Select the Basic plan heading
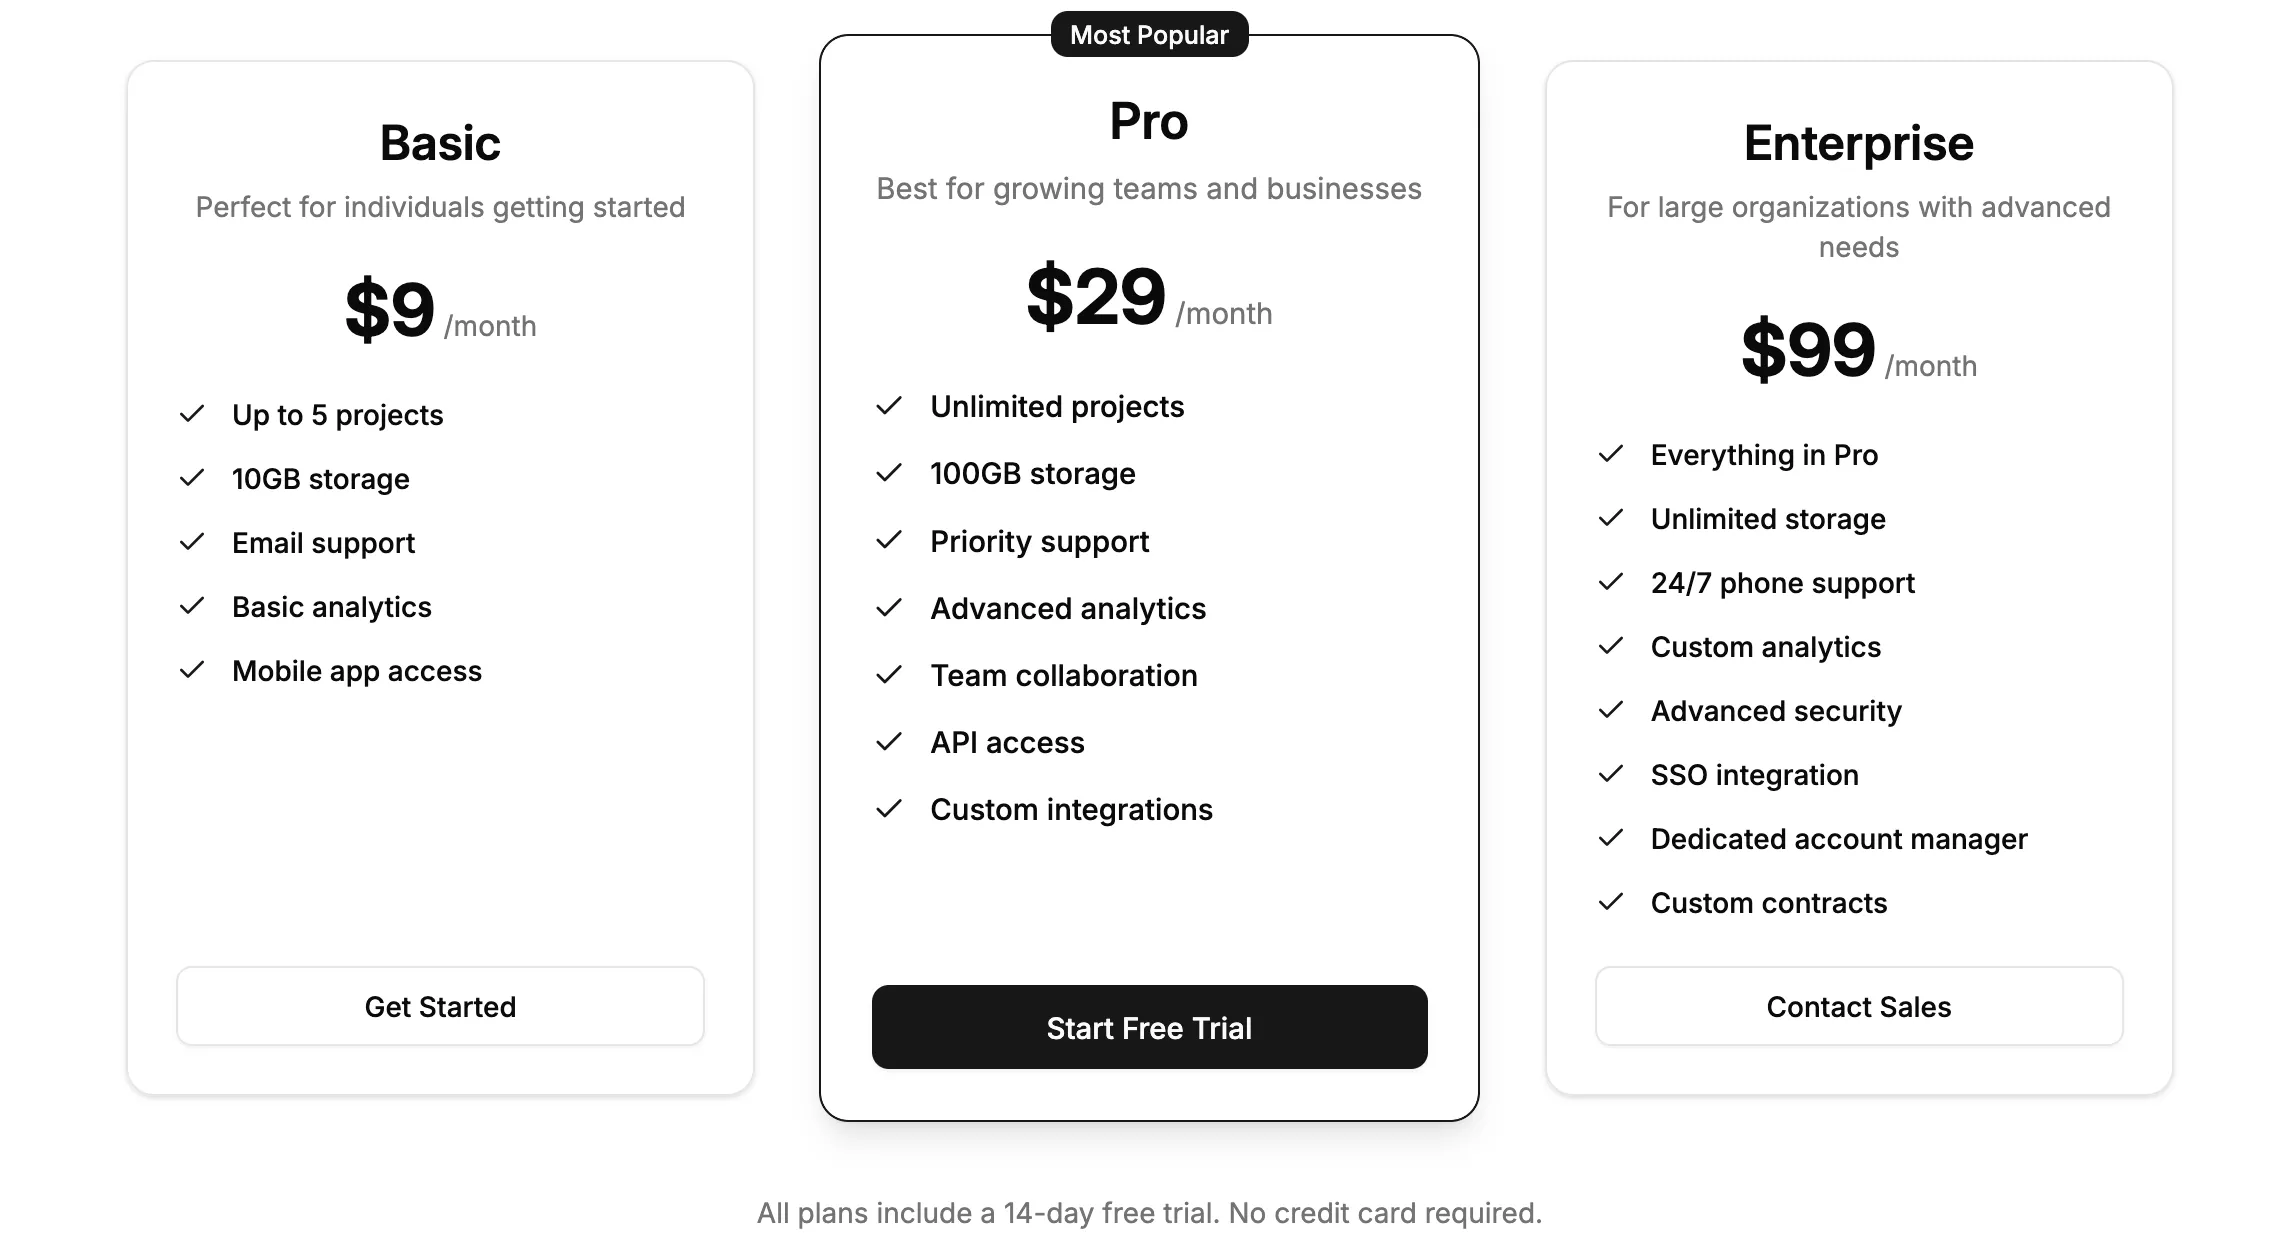The image size is (2294, 1252). 440,143
